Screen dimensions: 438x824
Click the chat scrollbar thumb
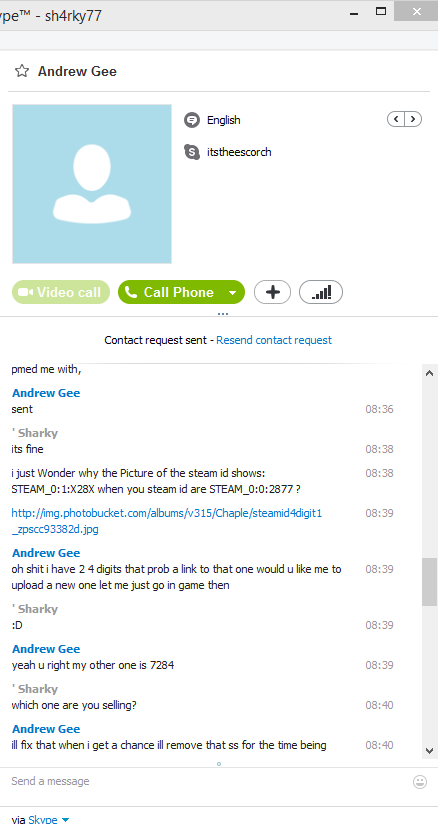pos(430,582)
